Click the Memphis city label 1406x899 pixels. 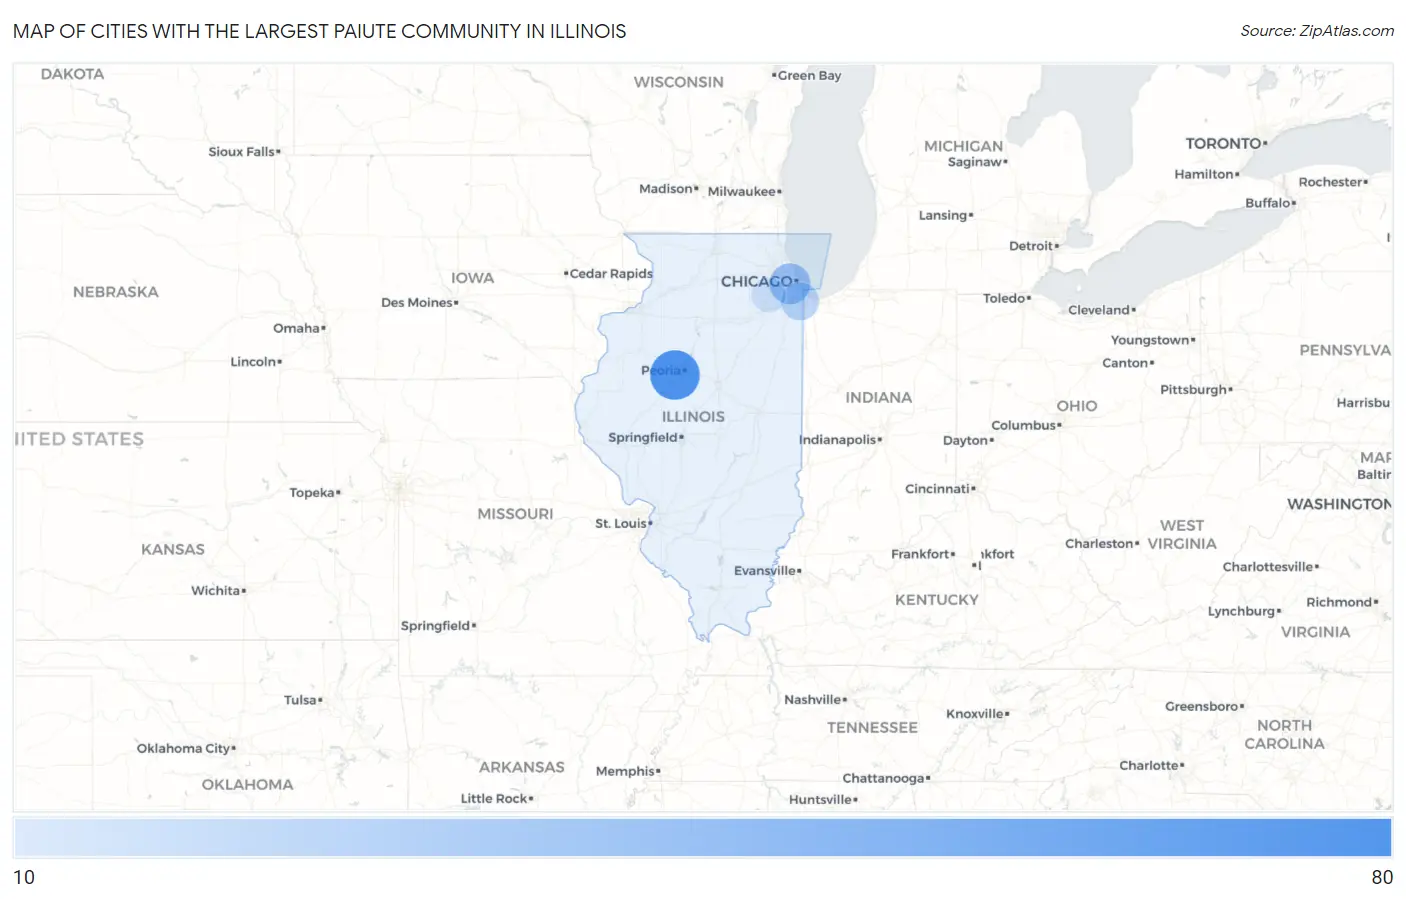627,771
